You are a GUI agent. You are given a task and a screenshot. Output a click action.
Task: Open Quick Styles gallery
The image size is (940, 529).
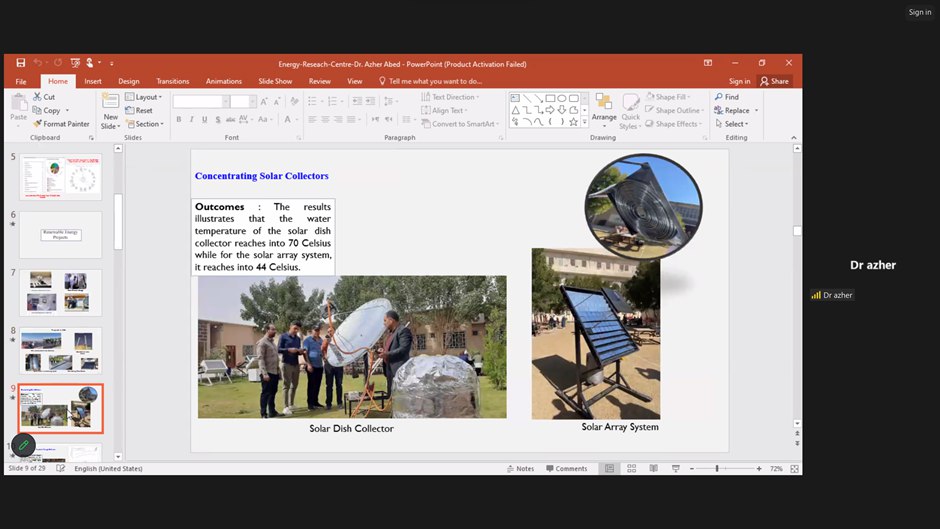tap(629, 111)
